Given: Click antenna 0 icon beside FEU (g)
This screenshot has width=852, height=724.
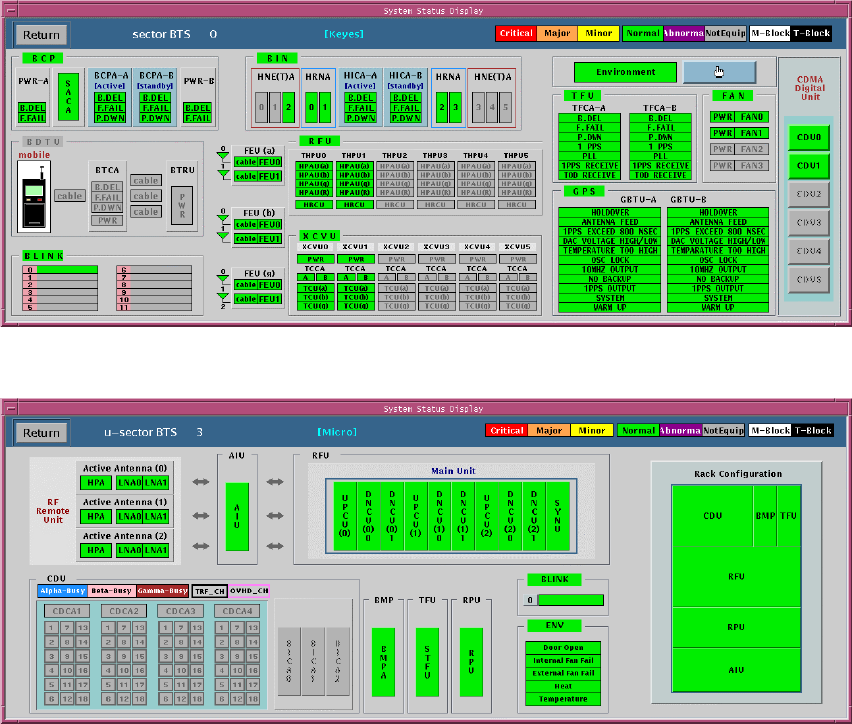Looking at the screenshot, I should pos(223,278).
